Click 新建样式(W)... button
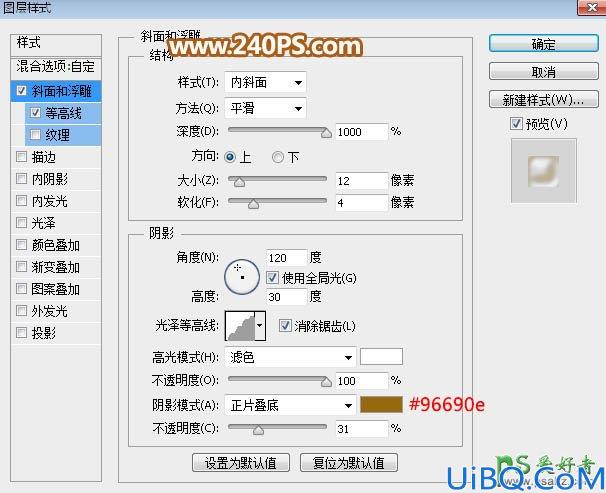This screenshot has width=606, height=493. [543, 100]
